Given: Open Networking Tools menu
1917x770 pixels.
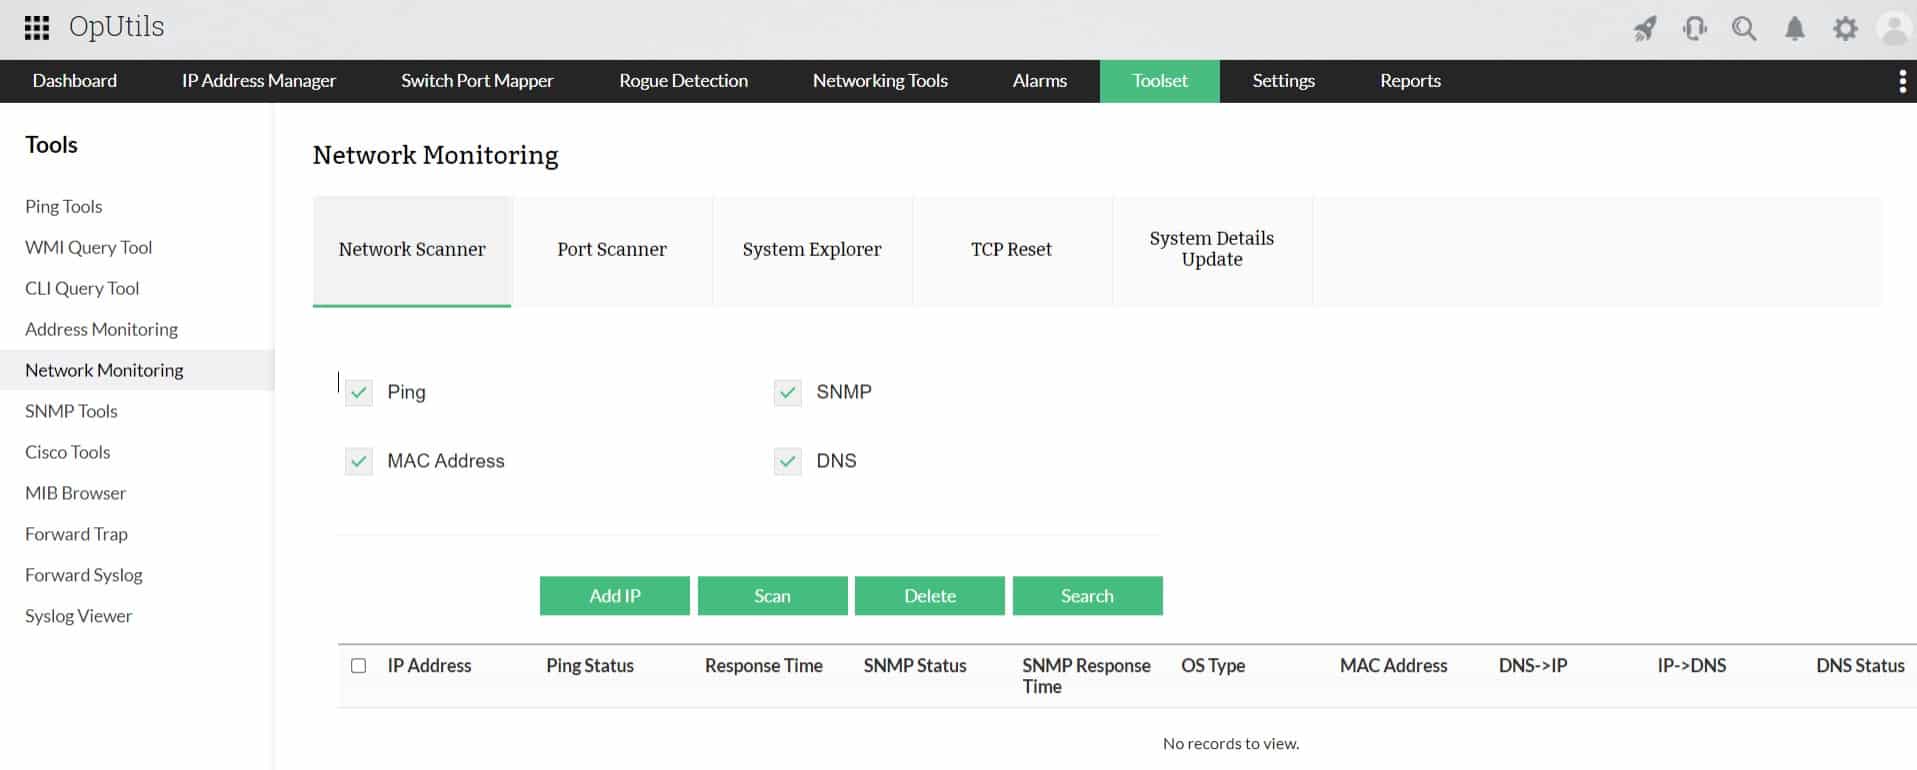Looking at the screenshot, I should pos(880,81).
